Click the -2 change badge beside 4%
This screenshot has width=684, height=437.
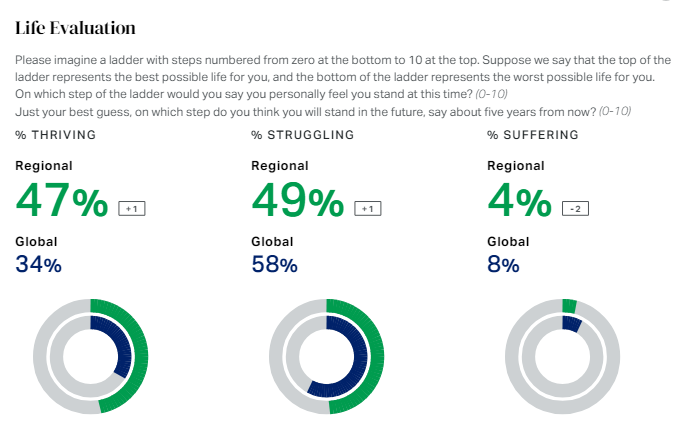point(575,208)
